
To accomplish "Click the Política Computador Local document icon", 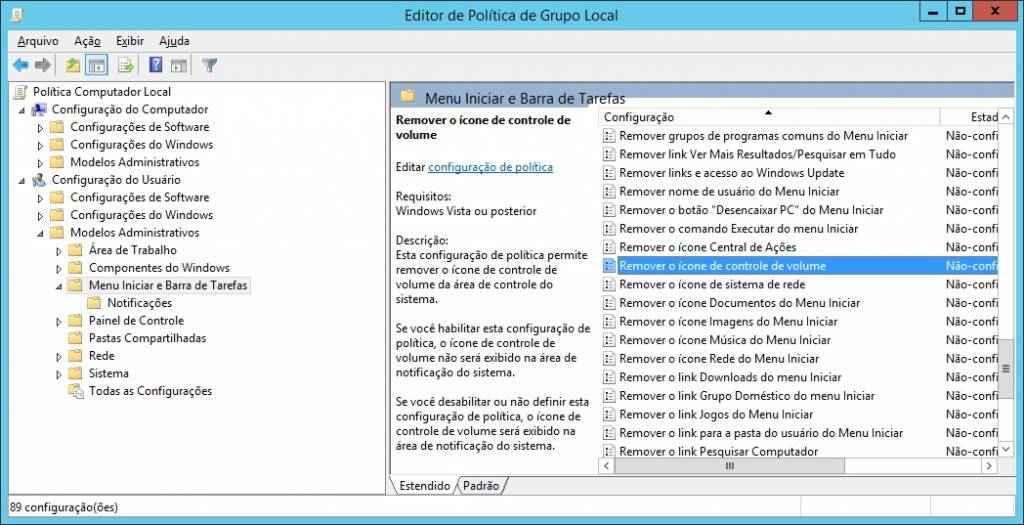I will 21,91.
